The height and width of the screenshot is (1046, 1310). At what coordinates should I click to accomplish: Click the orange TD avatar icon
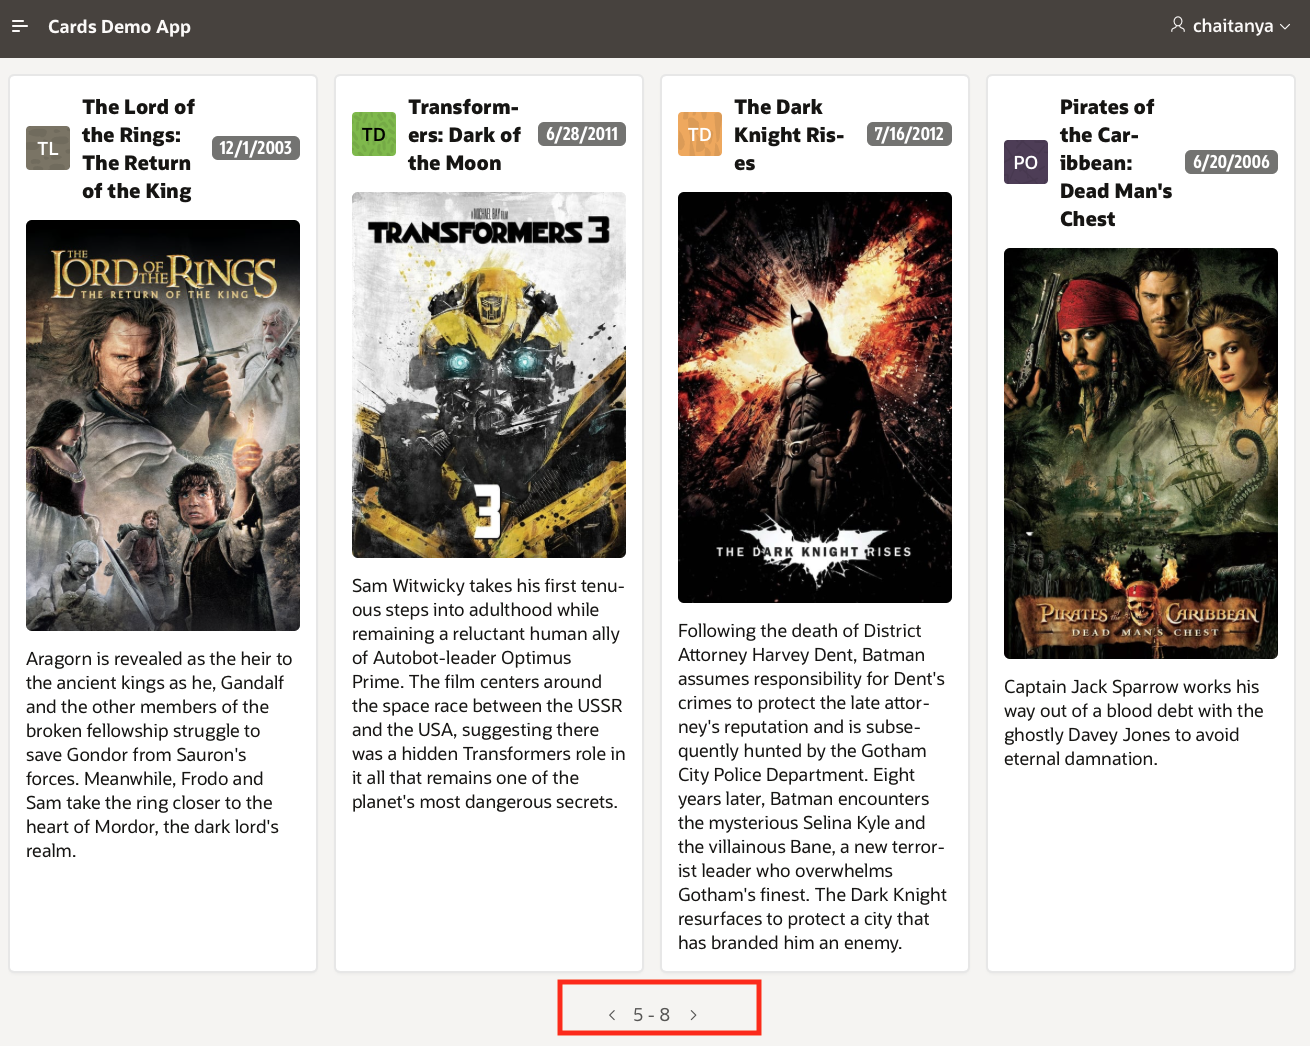700,134
